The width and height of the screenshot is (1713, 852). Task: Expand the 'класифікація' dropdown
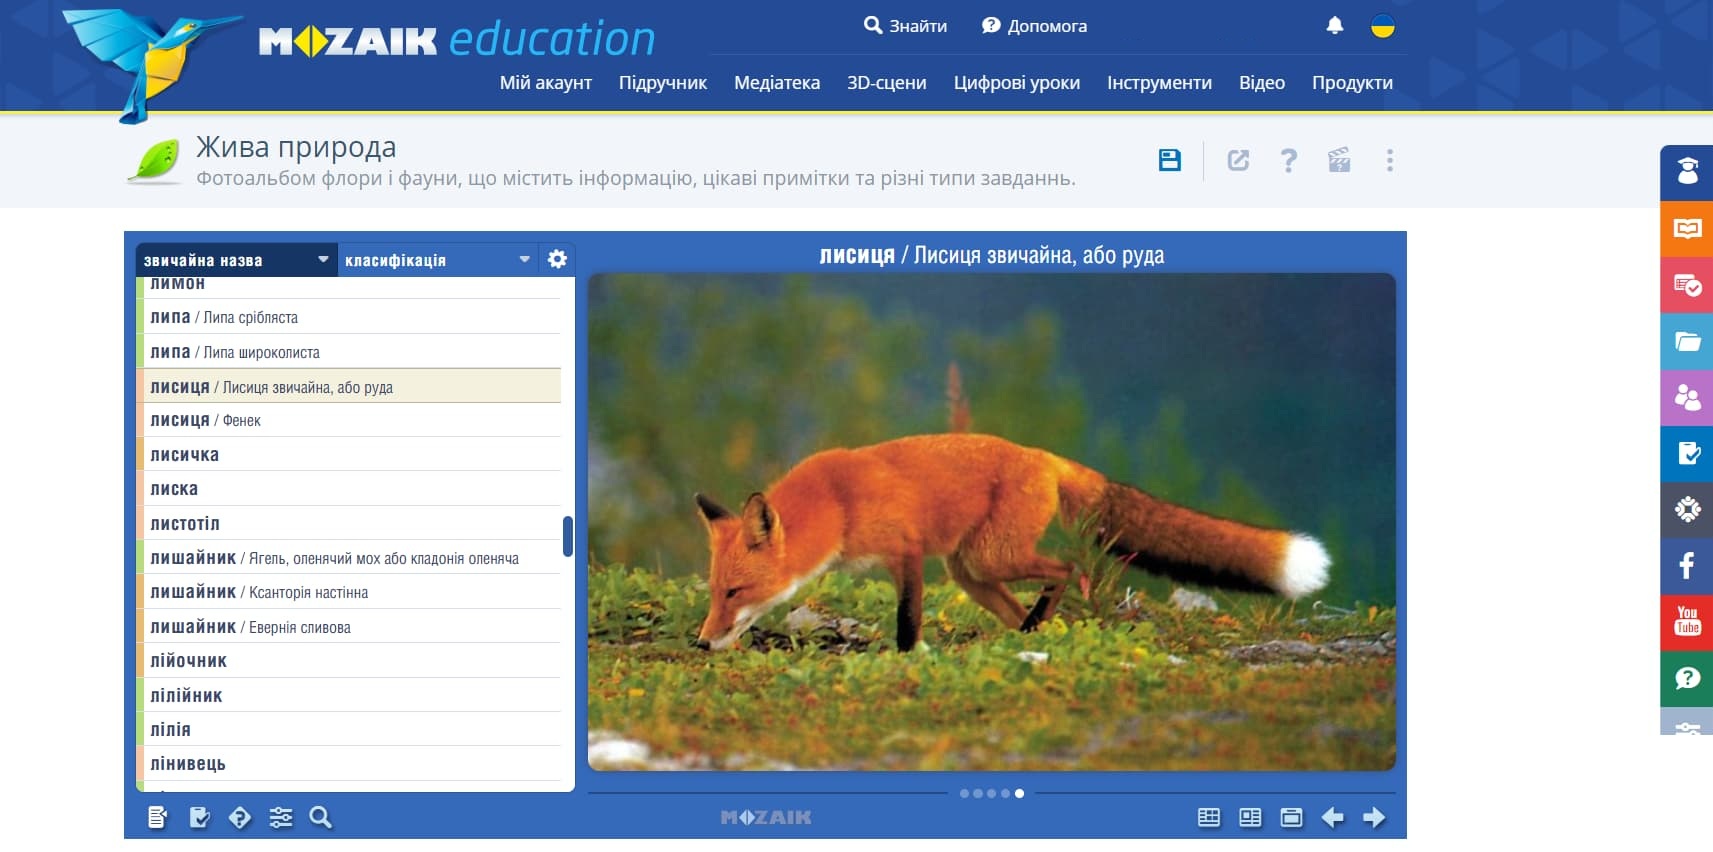tap(438, 260)
